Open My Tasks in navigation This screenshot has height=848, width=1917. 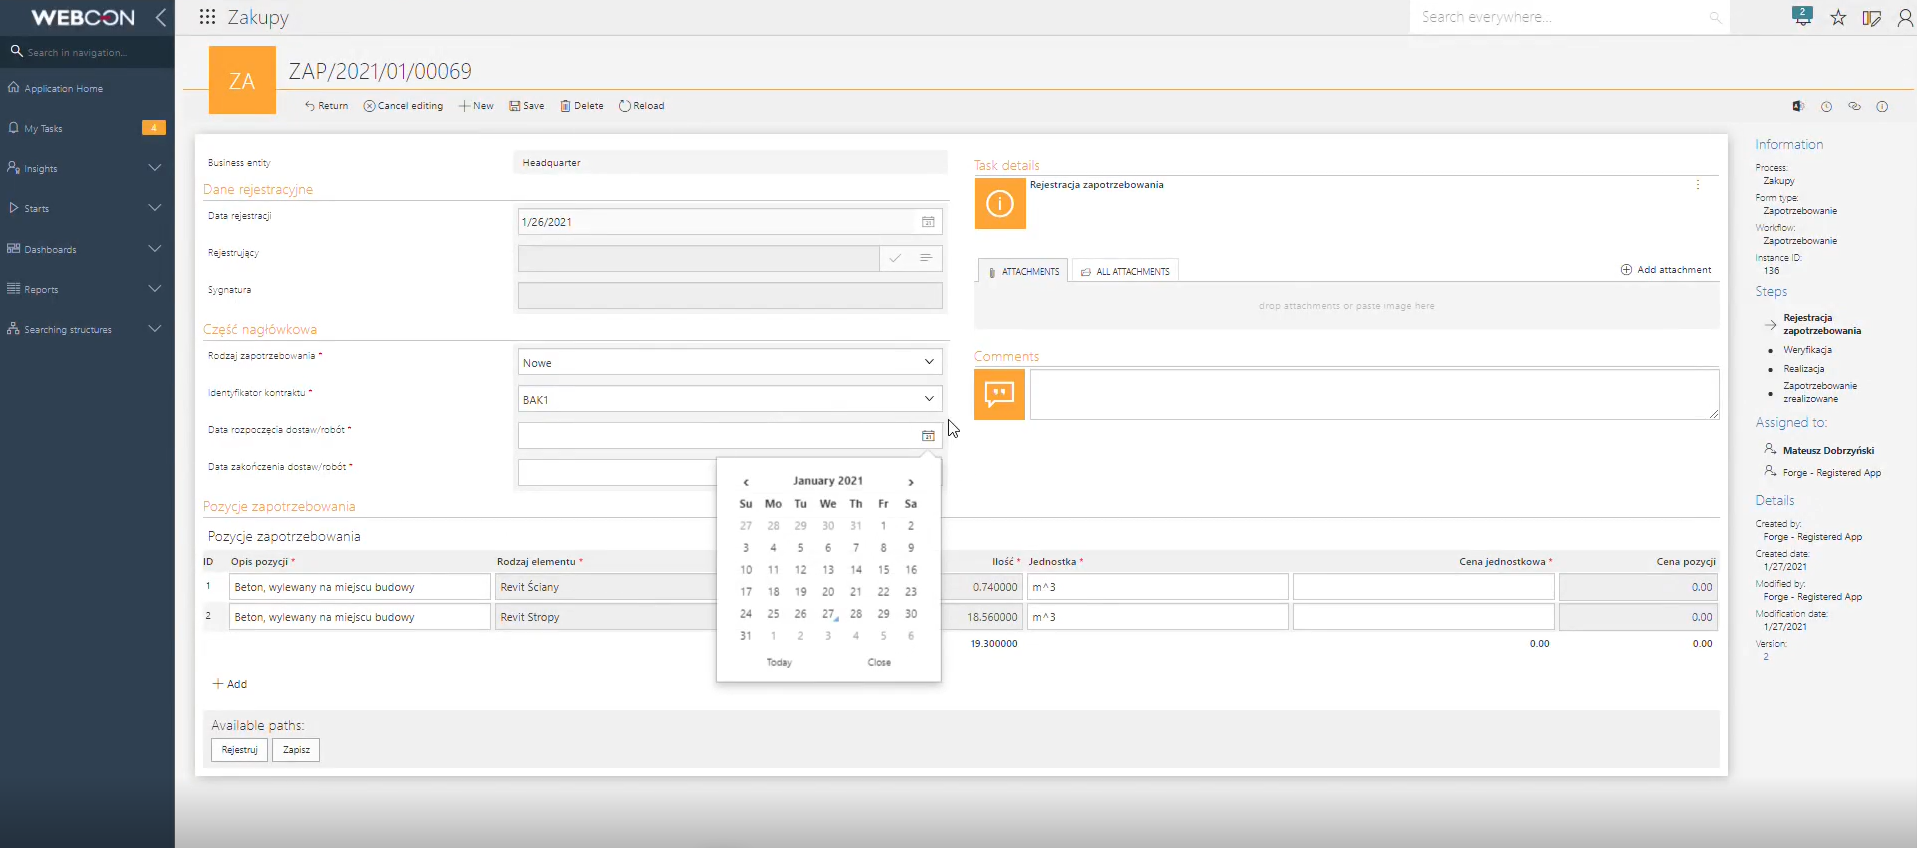(44, 129)
